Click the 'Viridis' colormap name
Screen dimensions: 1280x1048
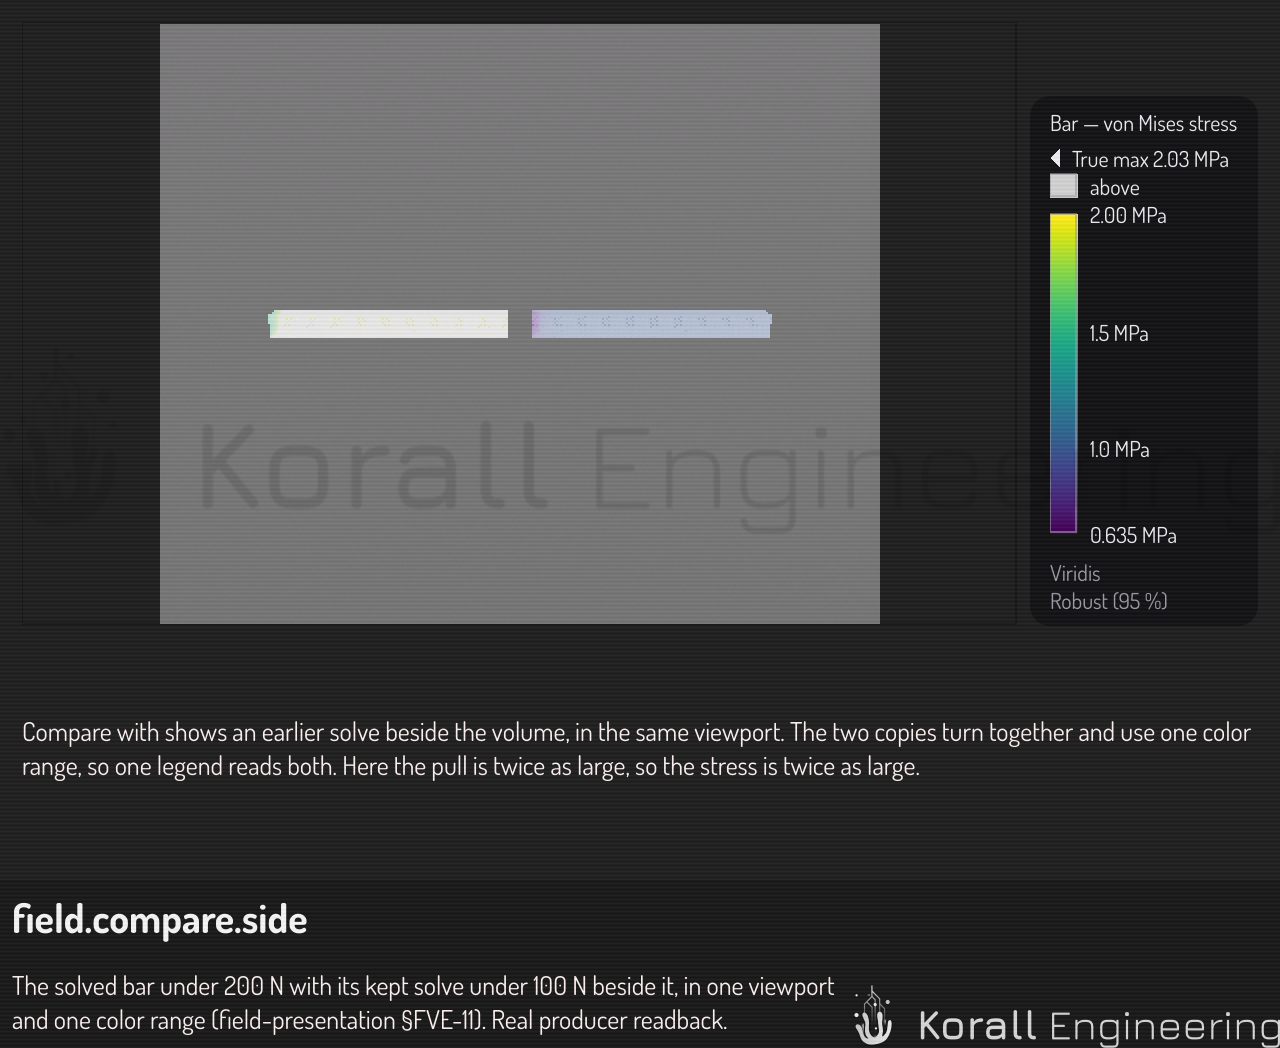[1075, 574]
